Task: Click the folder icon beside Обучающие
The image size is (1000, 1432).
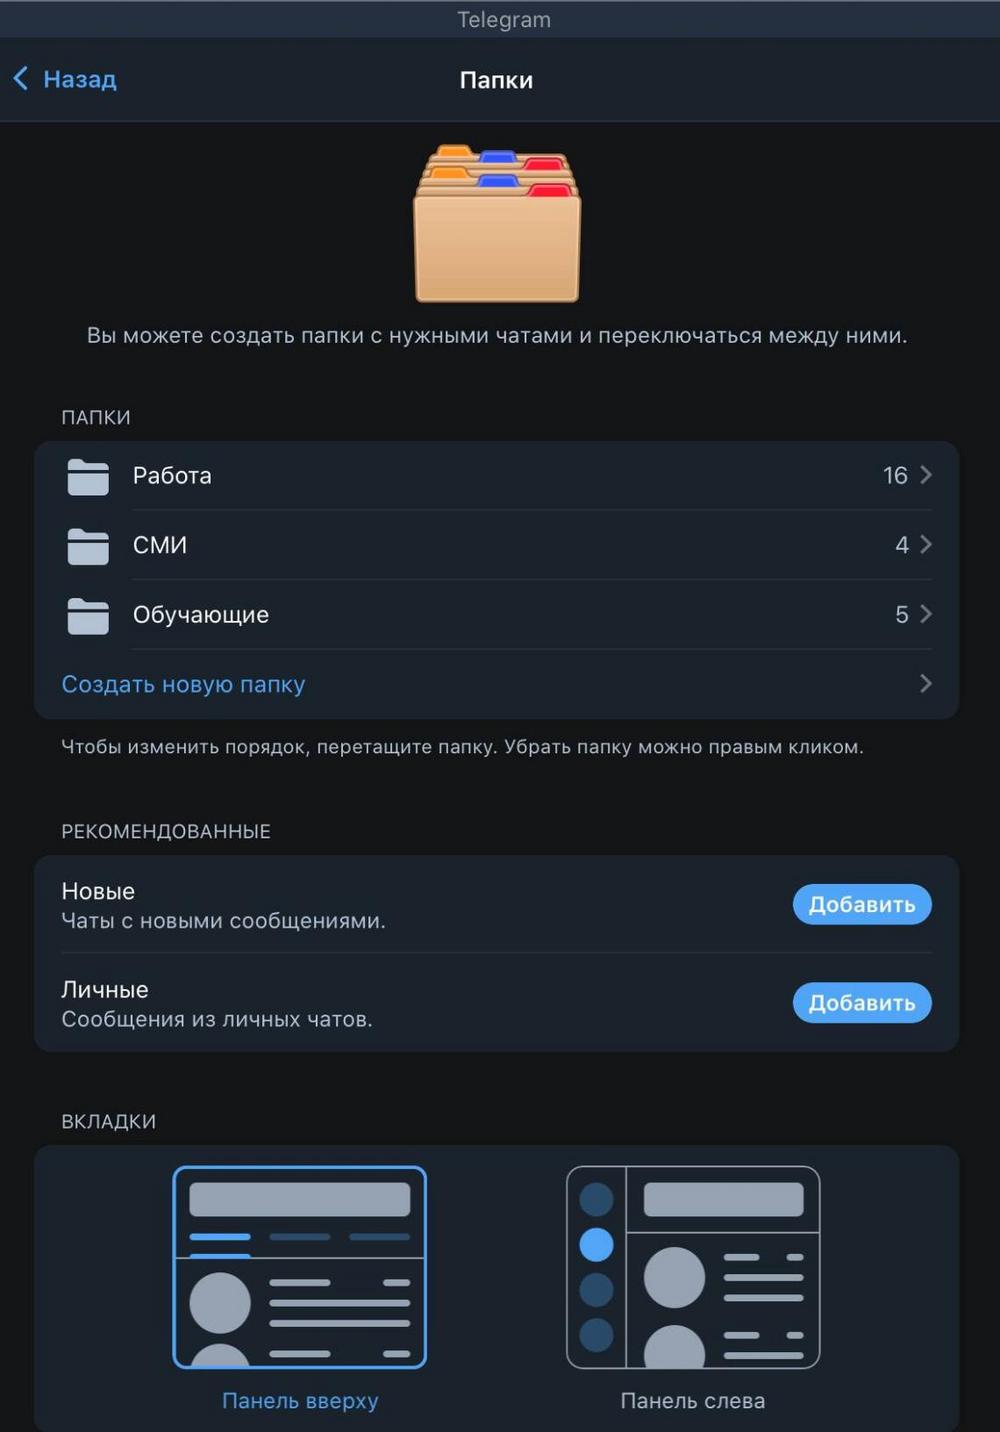Action: (88, 615)
